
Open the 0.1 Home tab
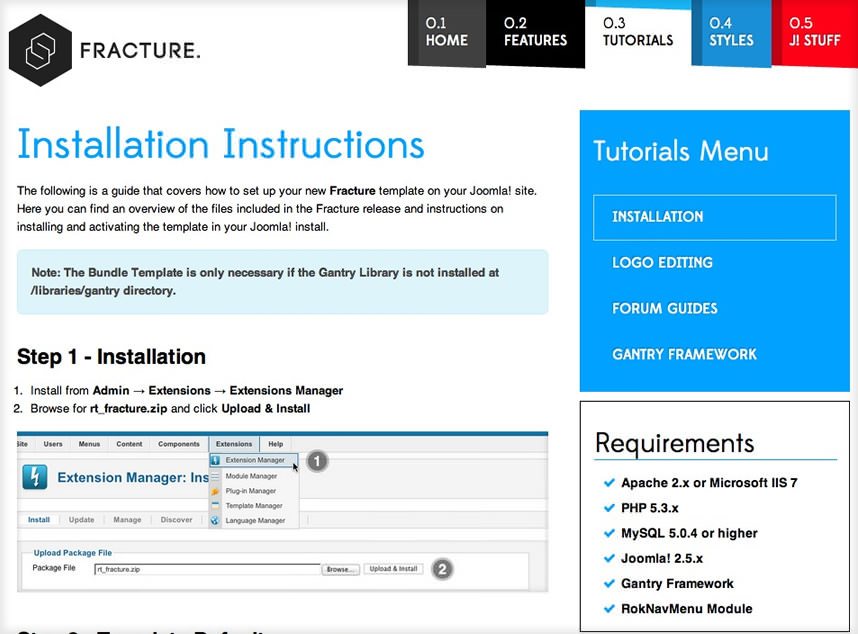coord(447,32)
